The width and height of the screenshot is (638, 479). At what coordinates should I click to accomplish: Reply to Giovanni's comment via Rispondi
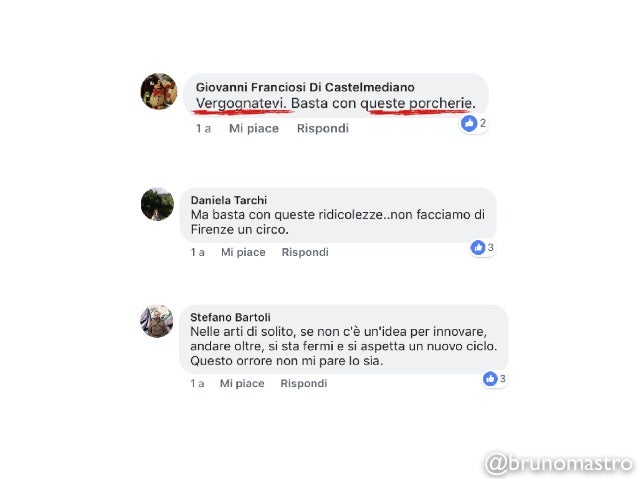pyautogui.click(x=323, y=128)
